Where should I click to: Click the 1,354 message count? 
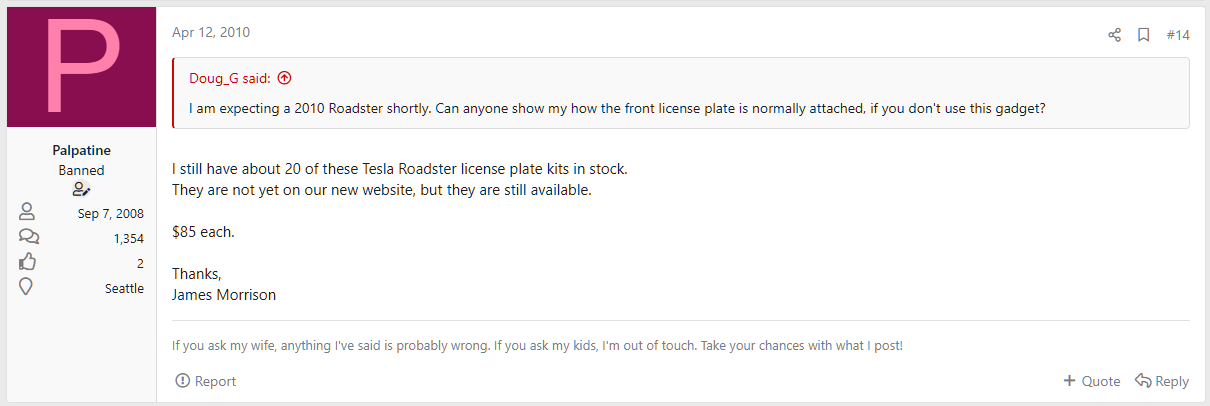coord(129,238)
